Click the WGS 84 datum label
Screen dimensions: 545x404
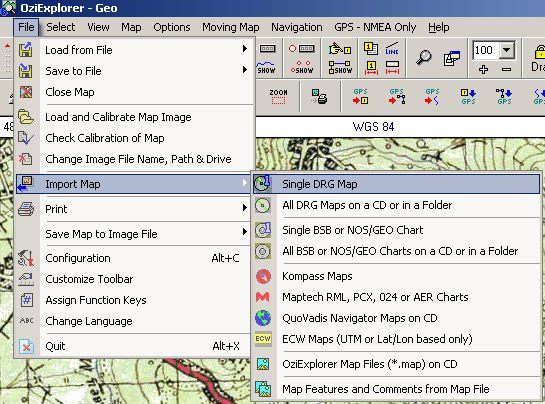click(374, 127)
